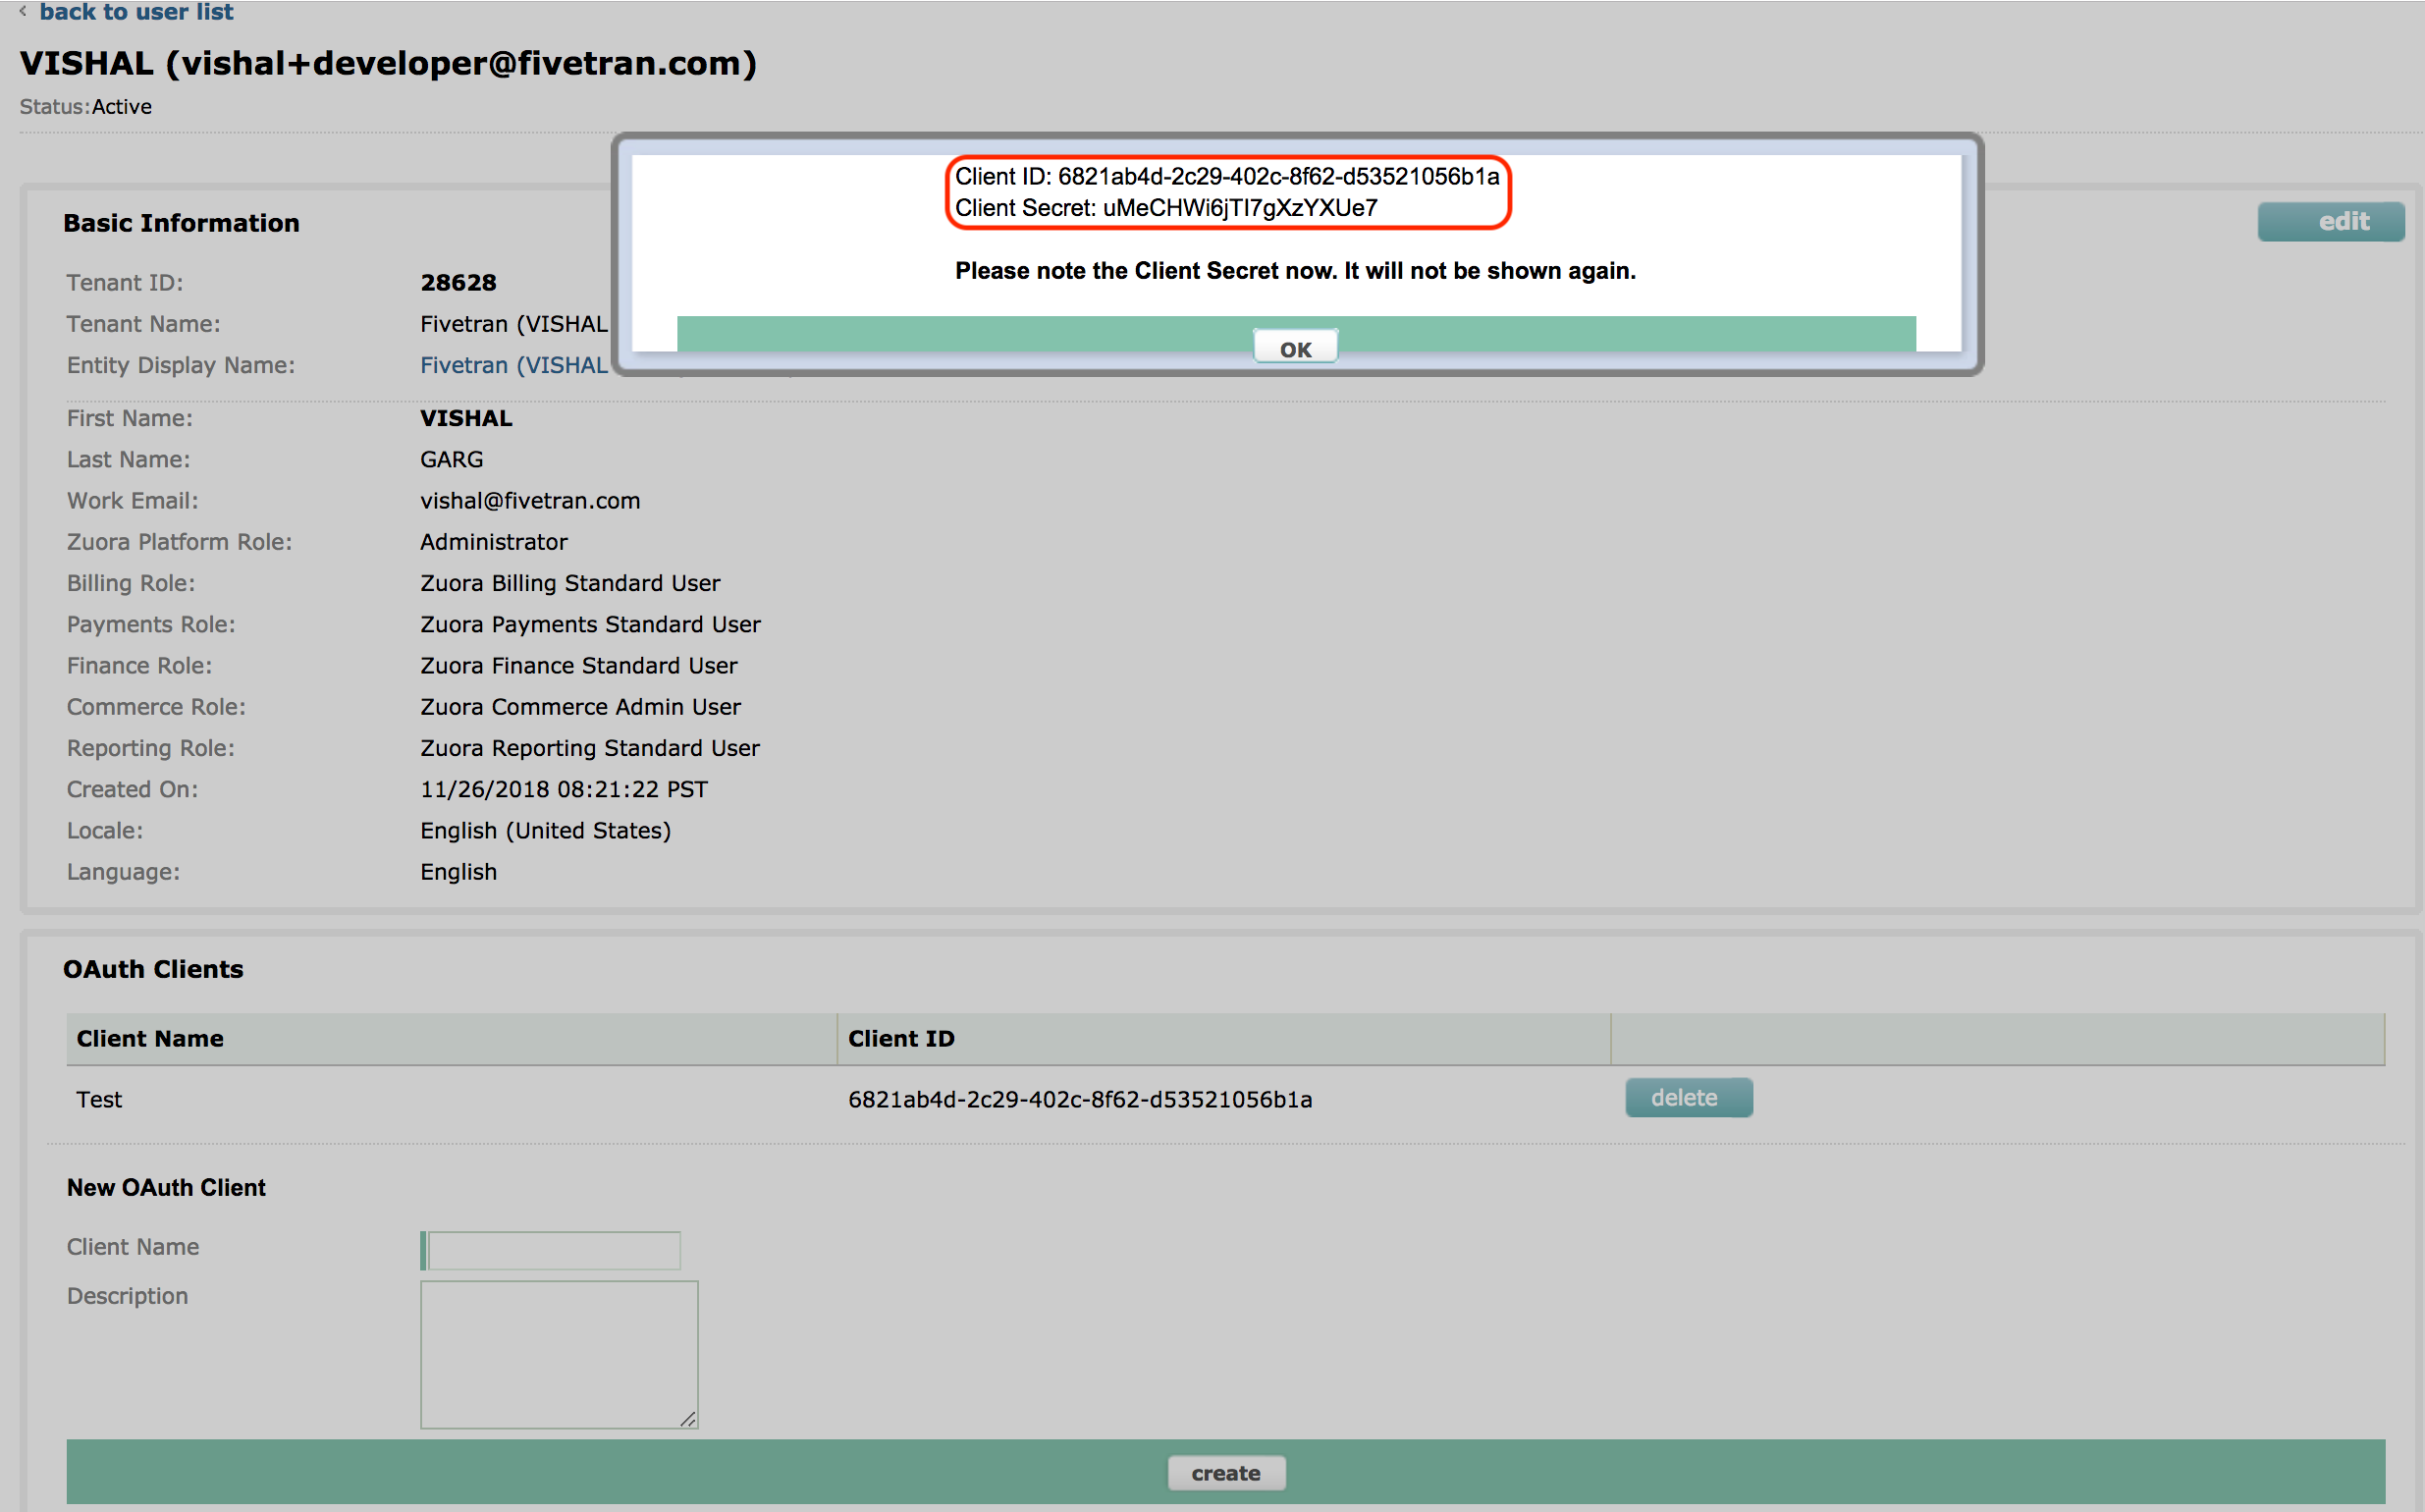Click the Administrator platform role value

coord(494,542)
